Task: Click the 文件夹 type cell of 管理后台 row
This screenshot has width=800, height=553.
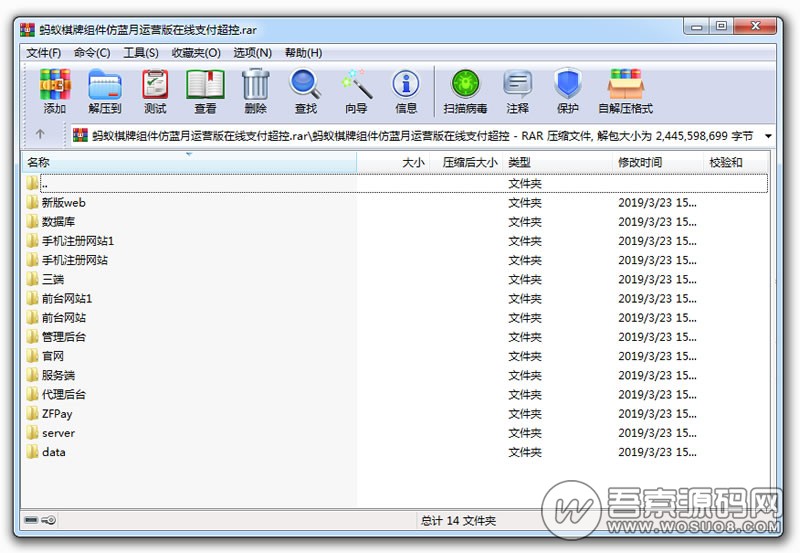Action: (x=524, y=337)
